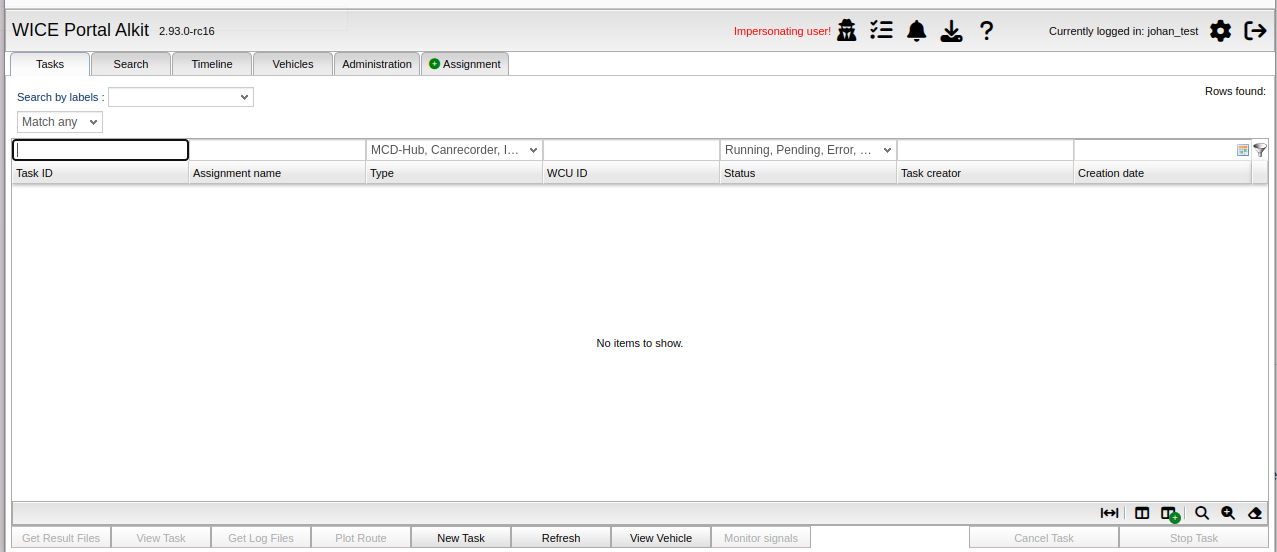Click the logout arrow icon
Viewport: 1277px width, 552px height.
coord(1255,31)
